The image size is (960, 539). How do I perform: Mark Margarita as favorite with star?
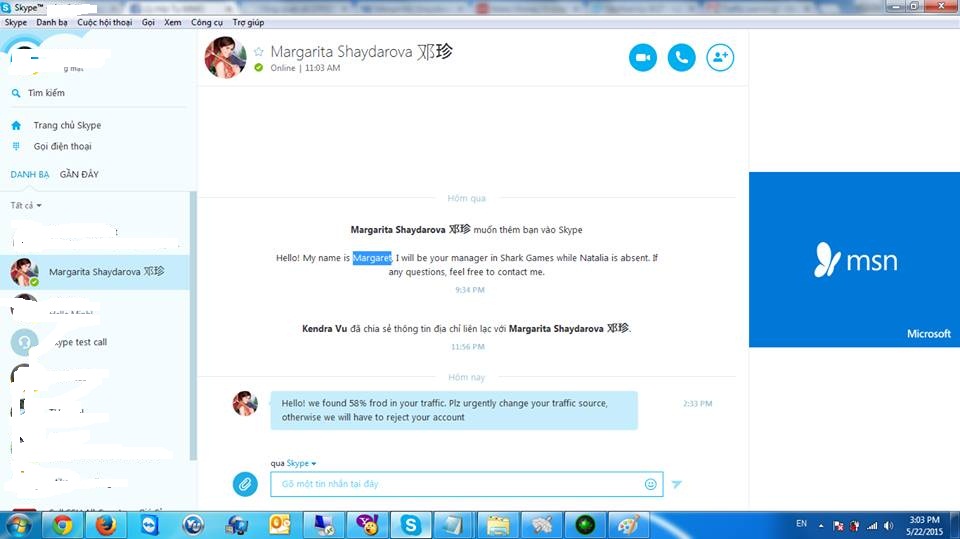(259, 51)
